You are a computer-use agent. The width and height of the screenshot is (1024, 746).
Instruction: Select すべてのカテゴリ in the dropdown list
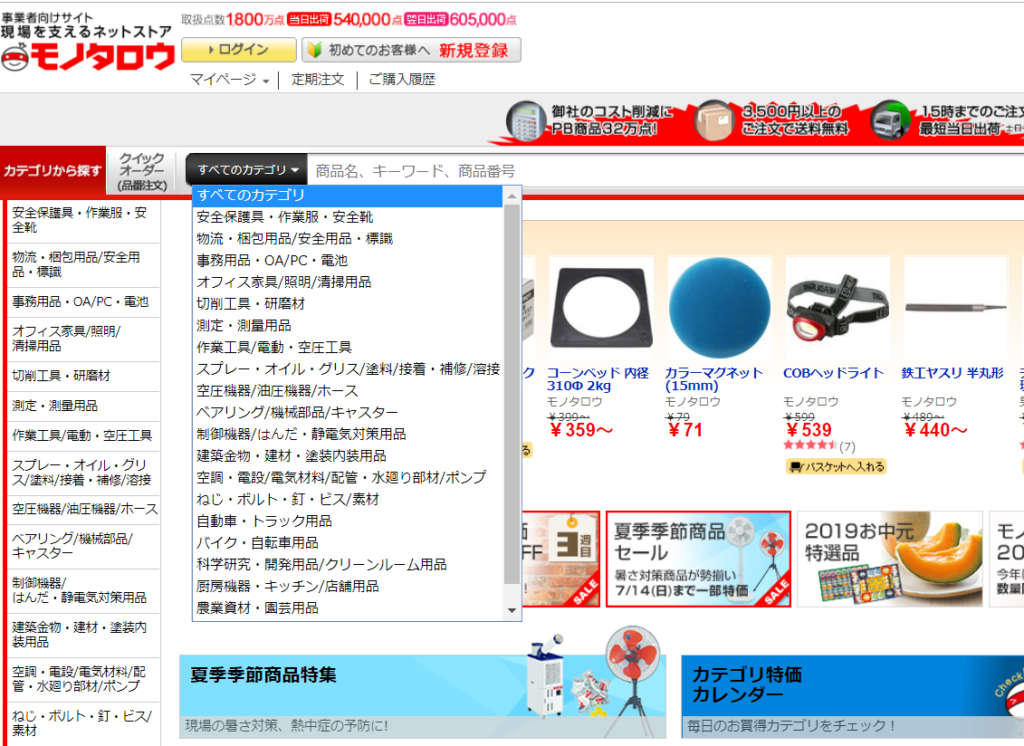[348, 195]
